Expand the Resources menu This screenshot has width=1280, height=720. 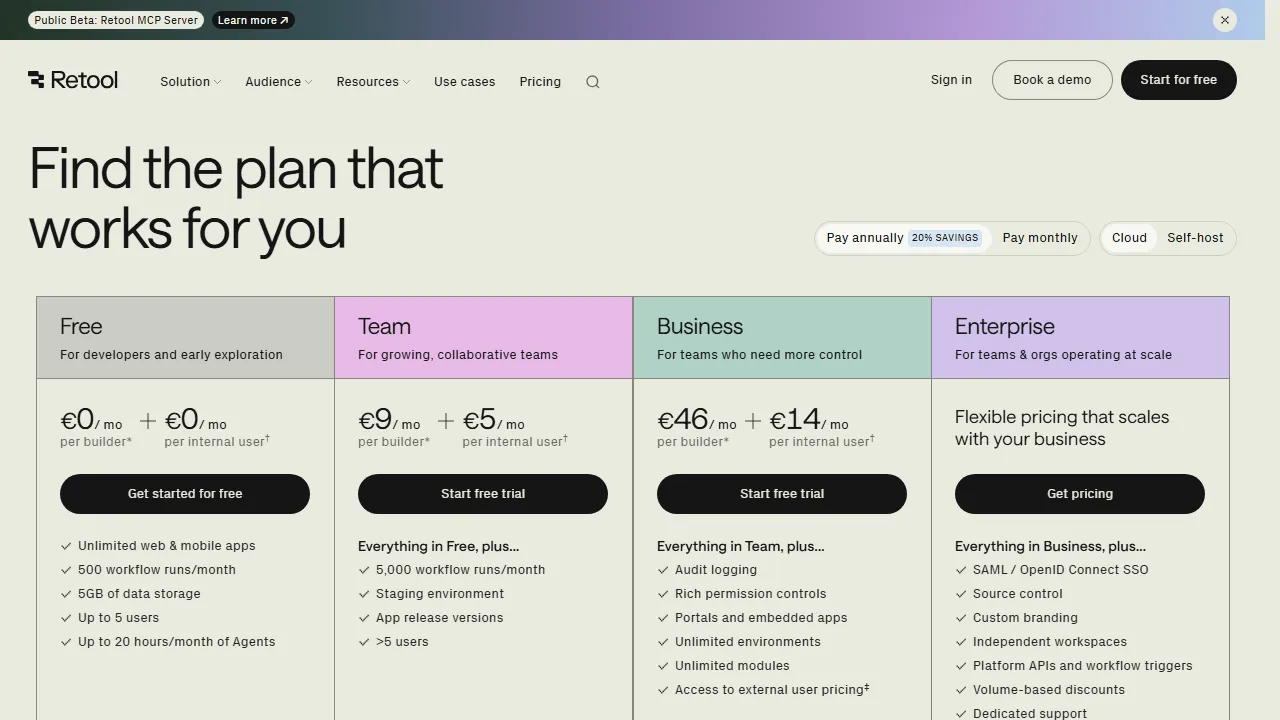click(x=373, y=82)
